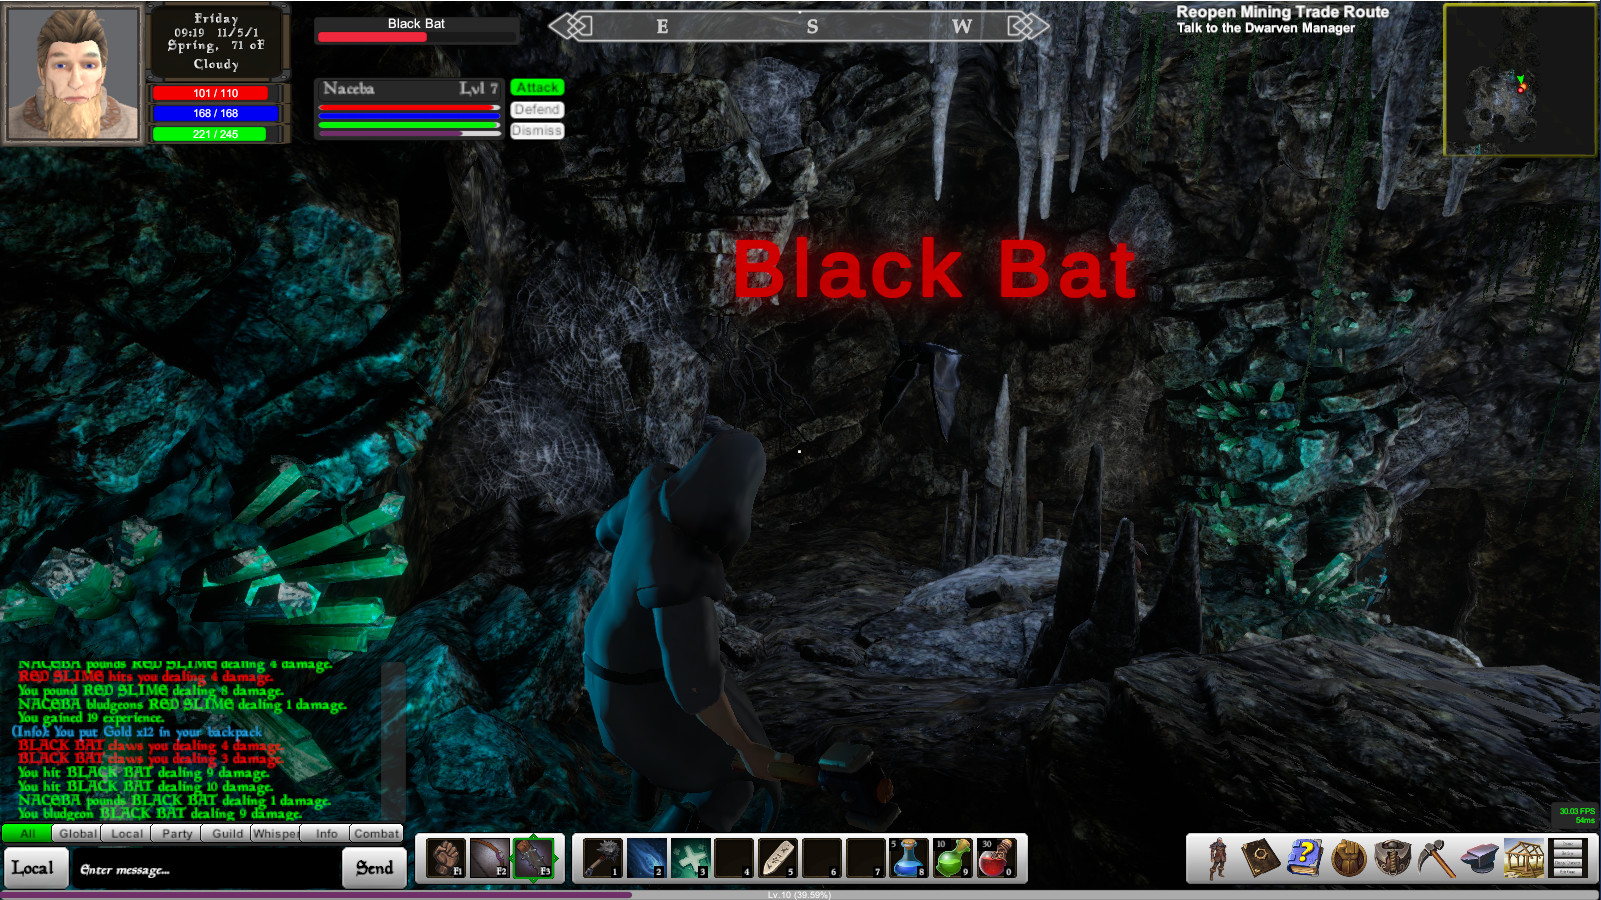The width and height of the screenshot is (1601, 900).
Task: Select the mace in hotbar slot 1
Action: click(604, 858)
